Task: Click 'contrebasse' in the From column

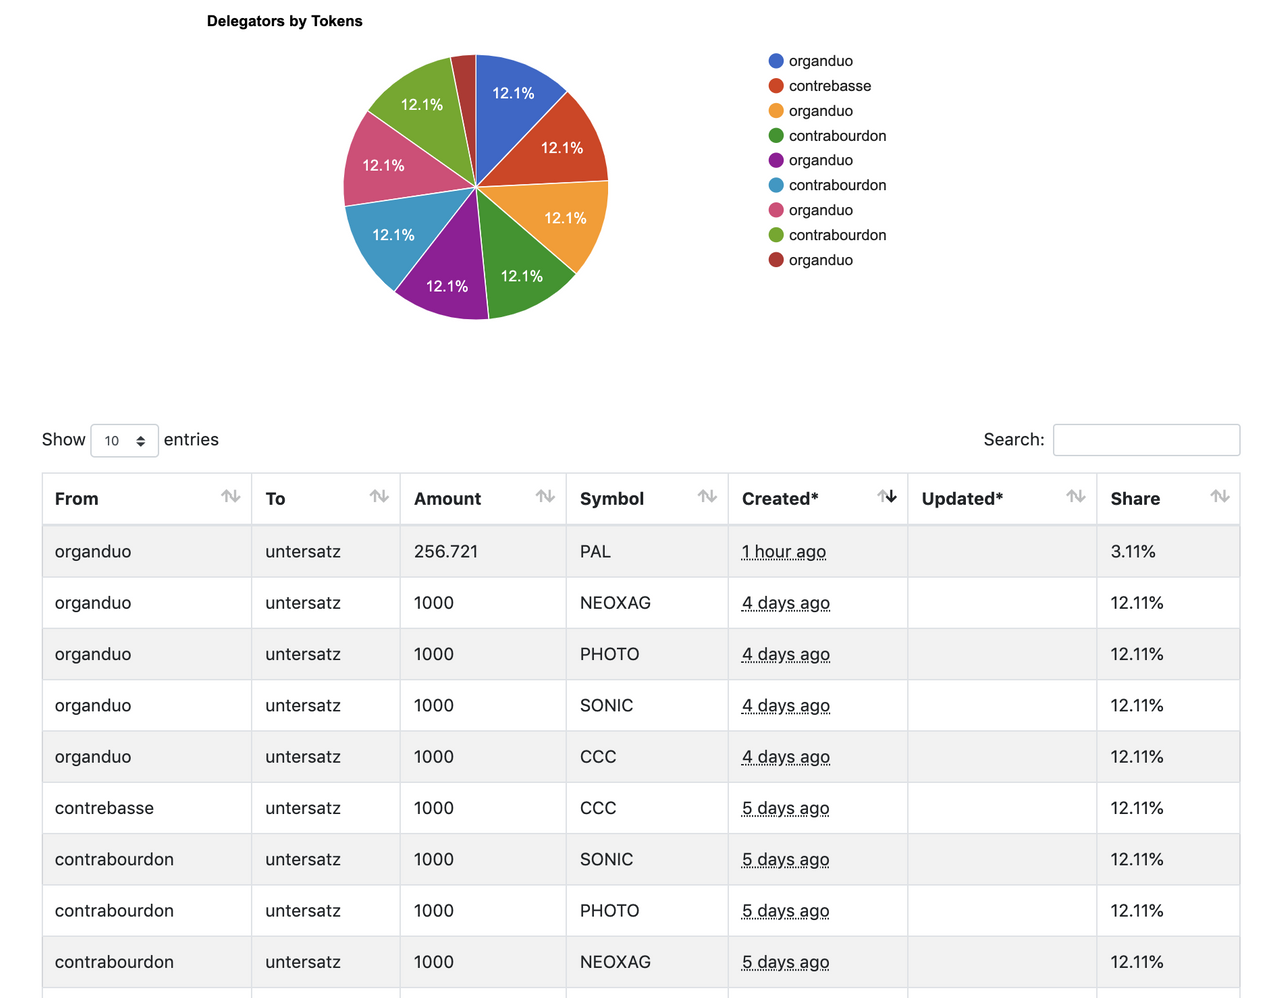Action: 104,808
